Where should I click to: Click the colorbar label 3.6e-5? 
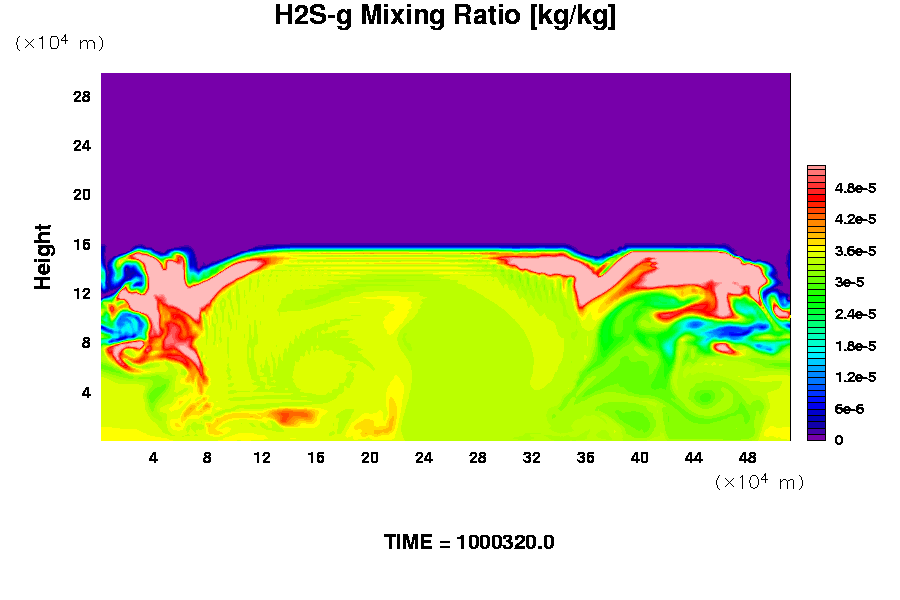click(x=855, y=251)
